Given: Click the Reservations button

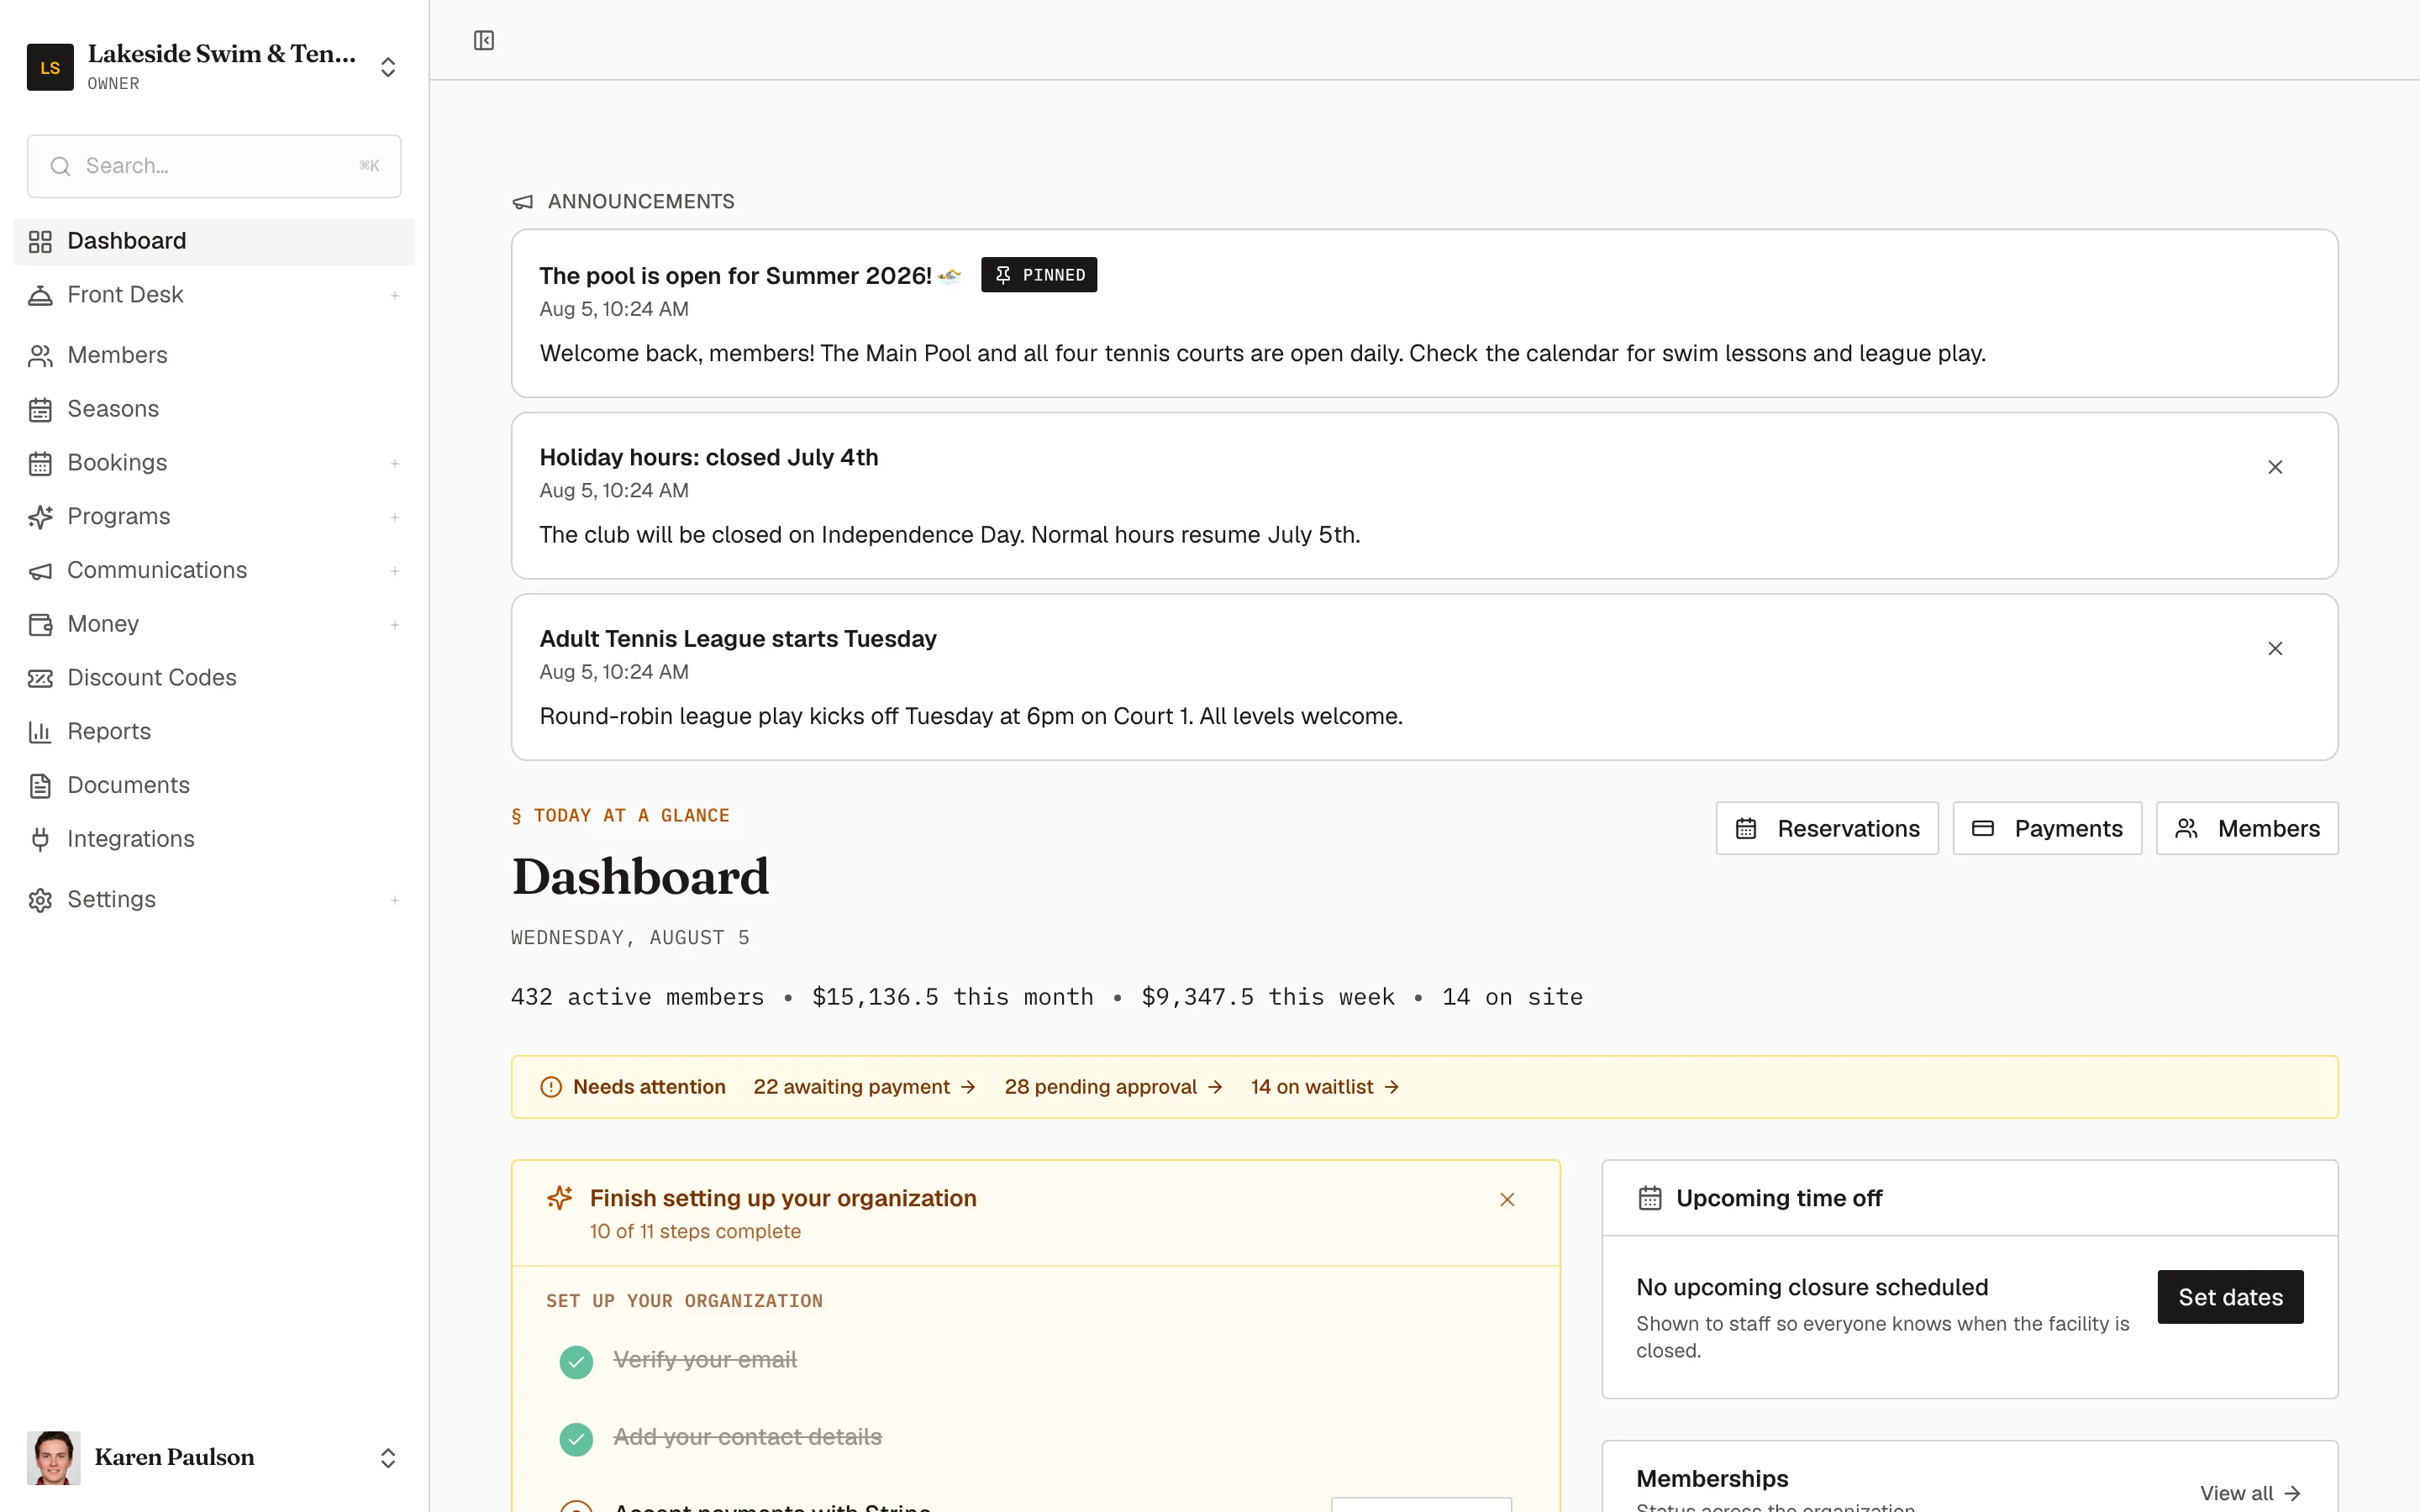Looking at the screenshot, I should tap(1827, 828).
